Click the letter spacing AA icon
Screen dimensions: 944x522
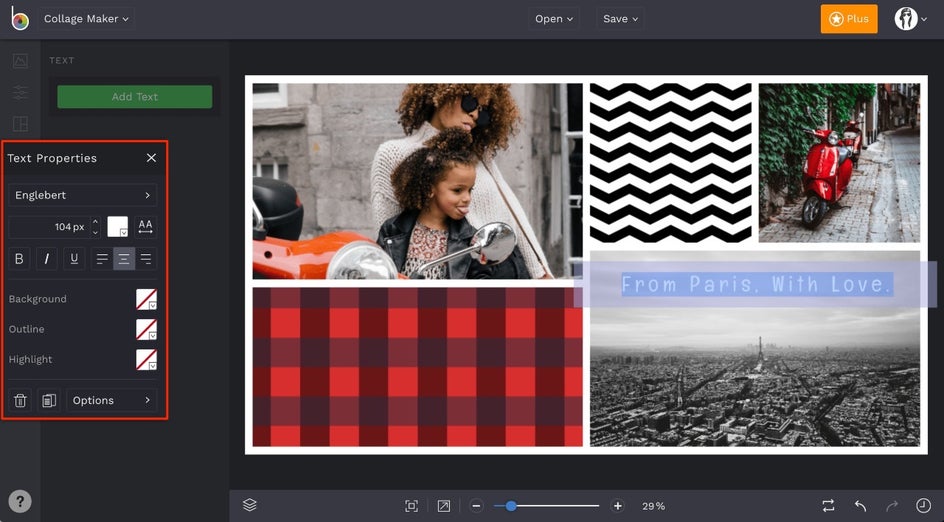tap(146, 227)
